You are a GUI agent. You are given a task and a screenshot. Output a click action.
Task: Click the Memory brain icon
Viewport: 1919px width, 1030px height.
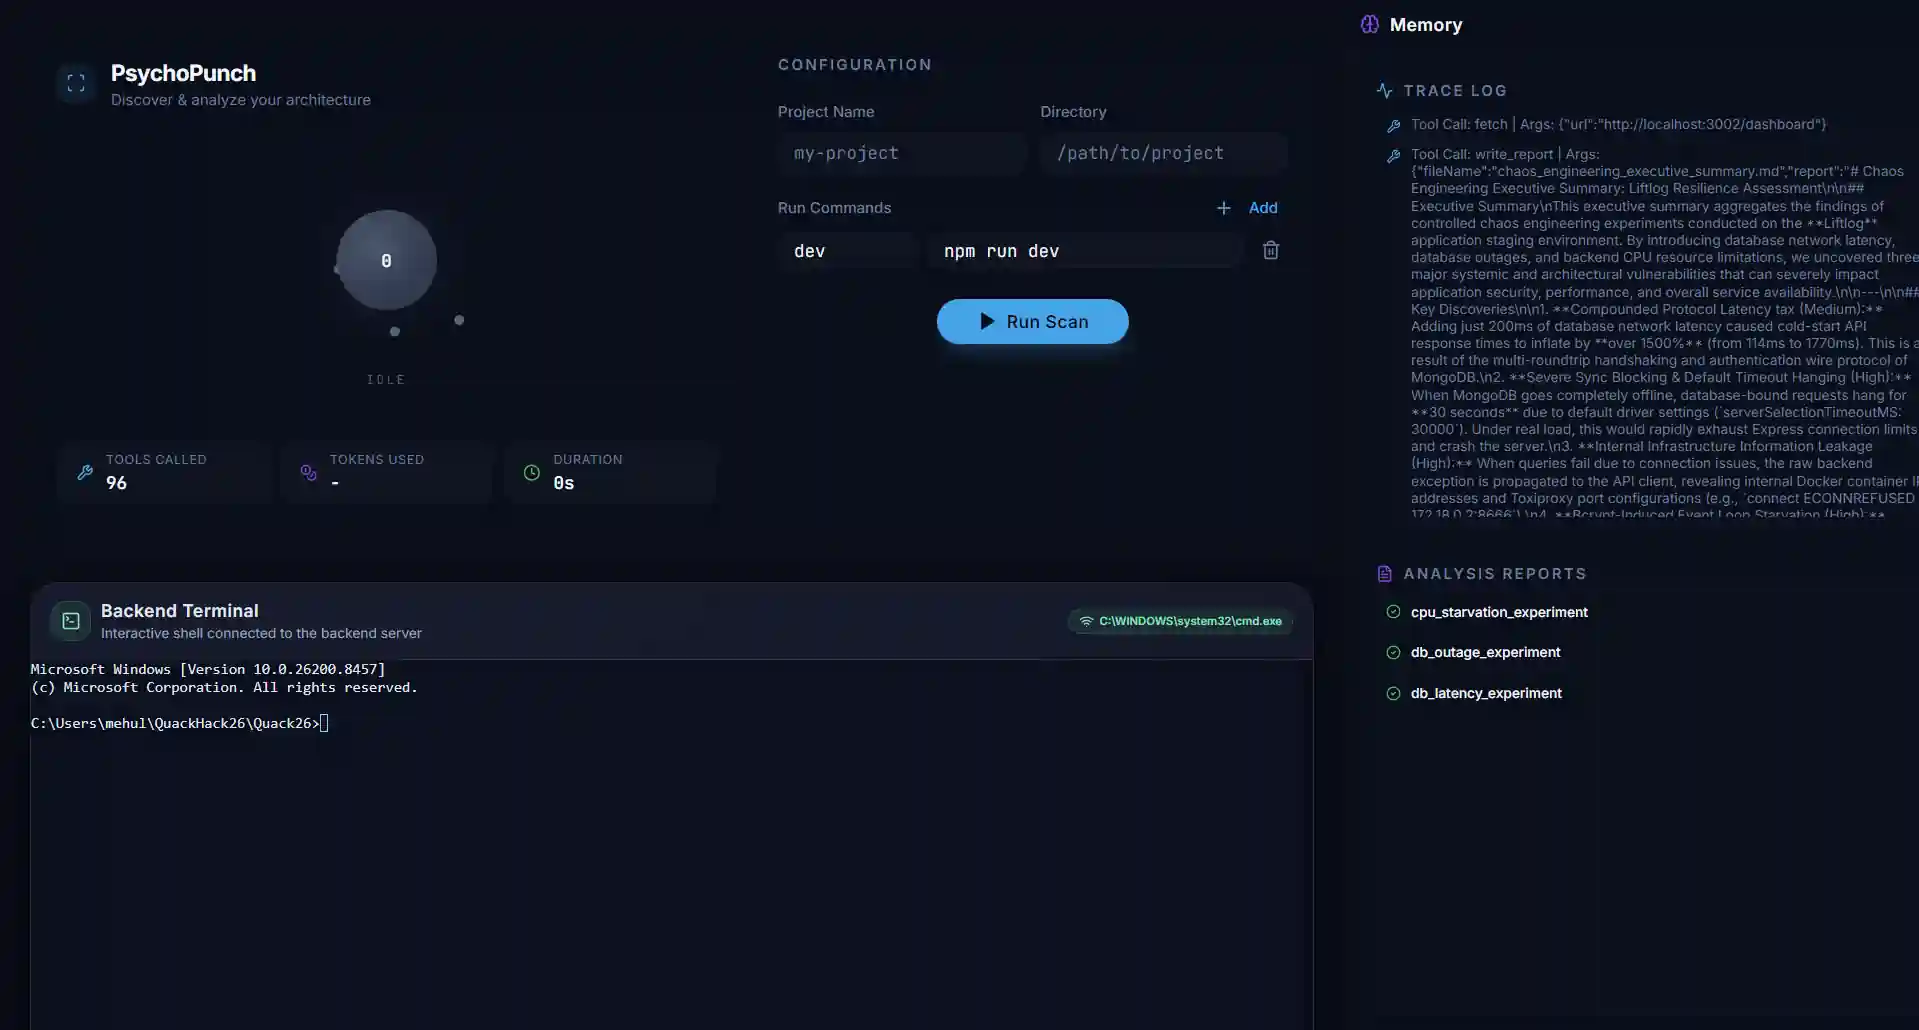point(1369,24)
